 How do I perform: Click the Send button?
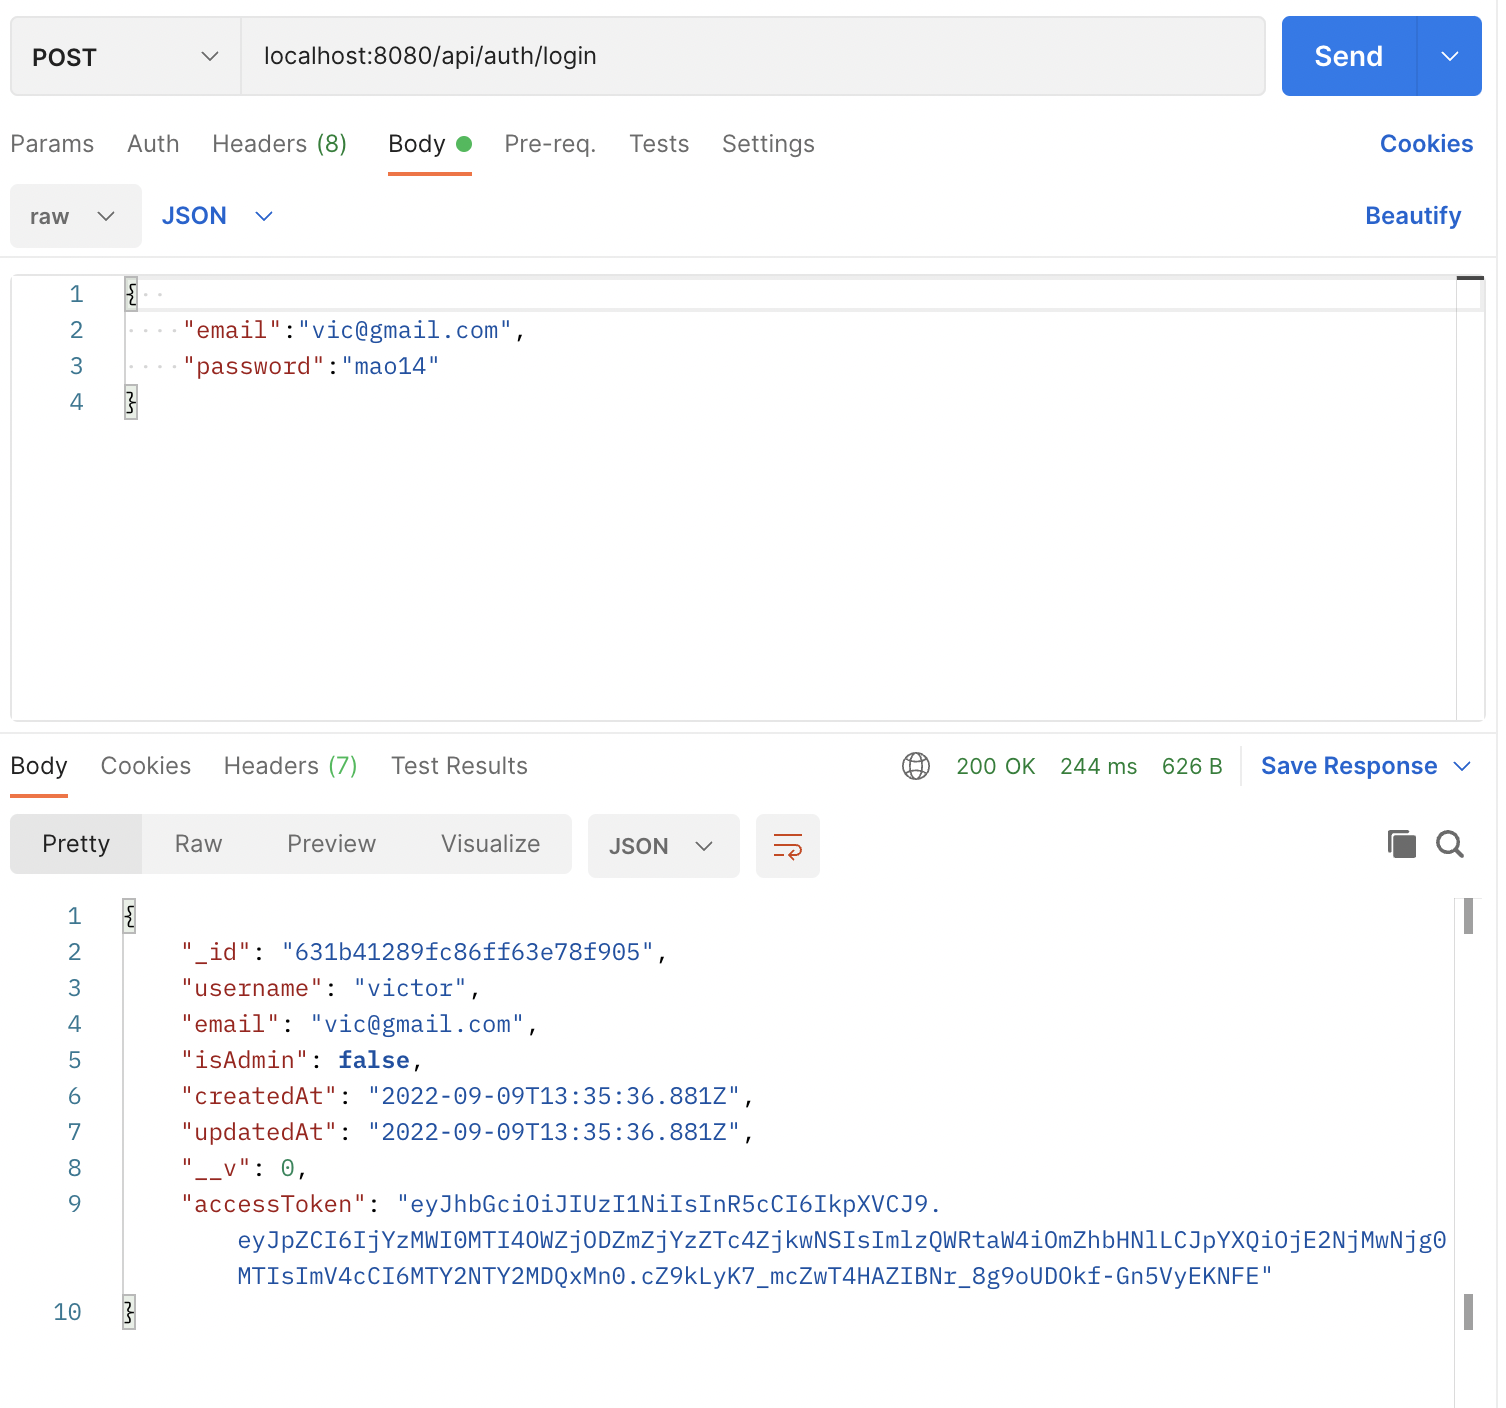click(x=1347, y=56)
